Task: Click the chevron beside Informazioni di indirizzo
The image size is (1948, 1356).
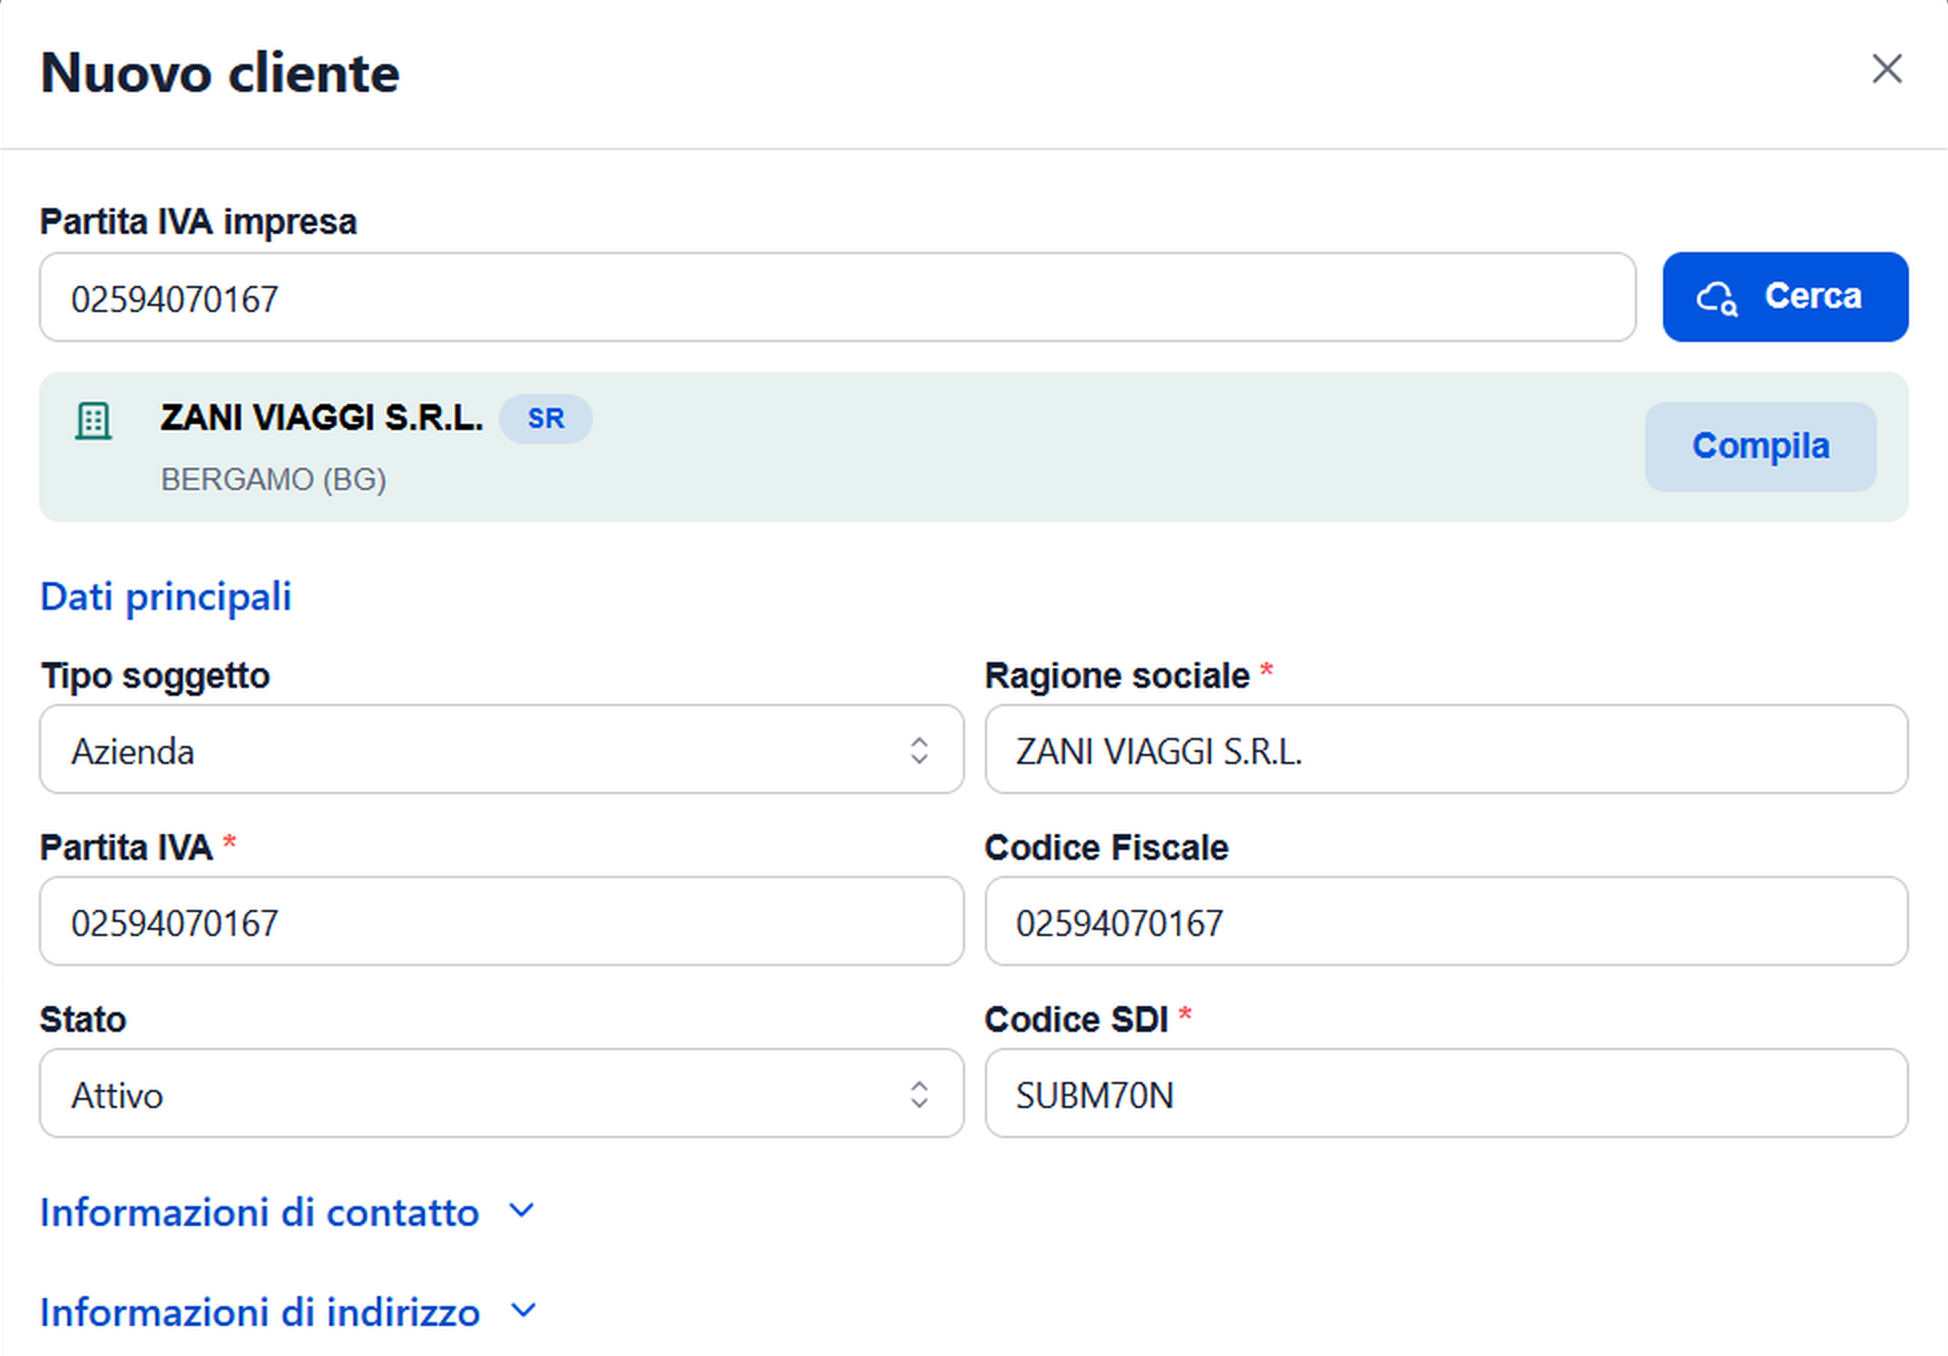Action: pyautogui.click(x=523, y=1310)
